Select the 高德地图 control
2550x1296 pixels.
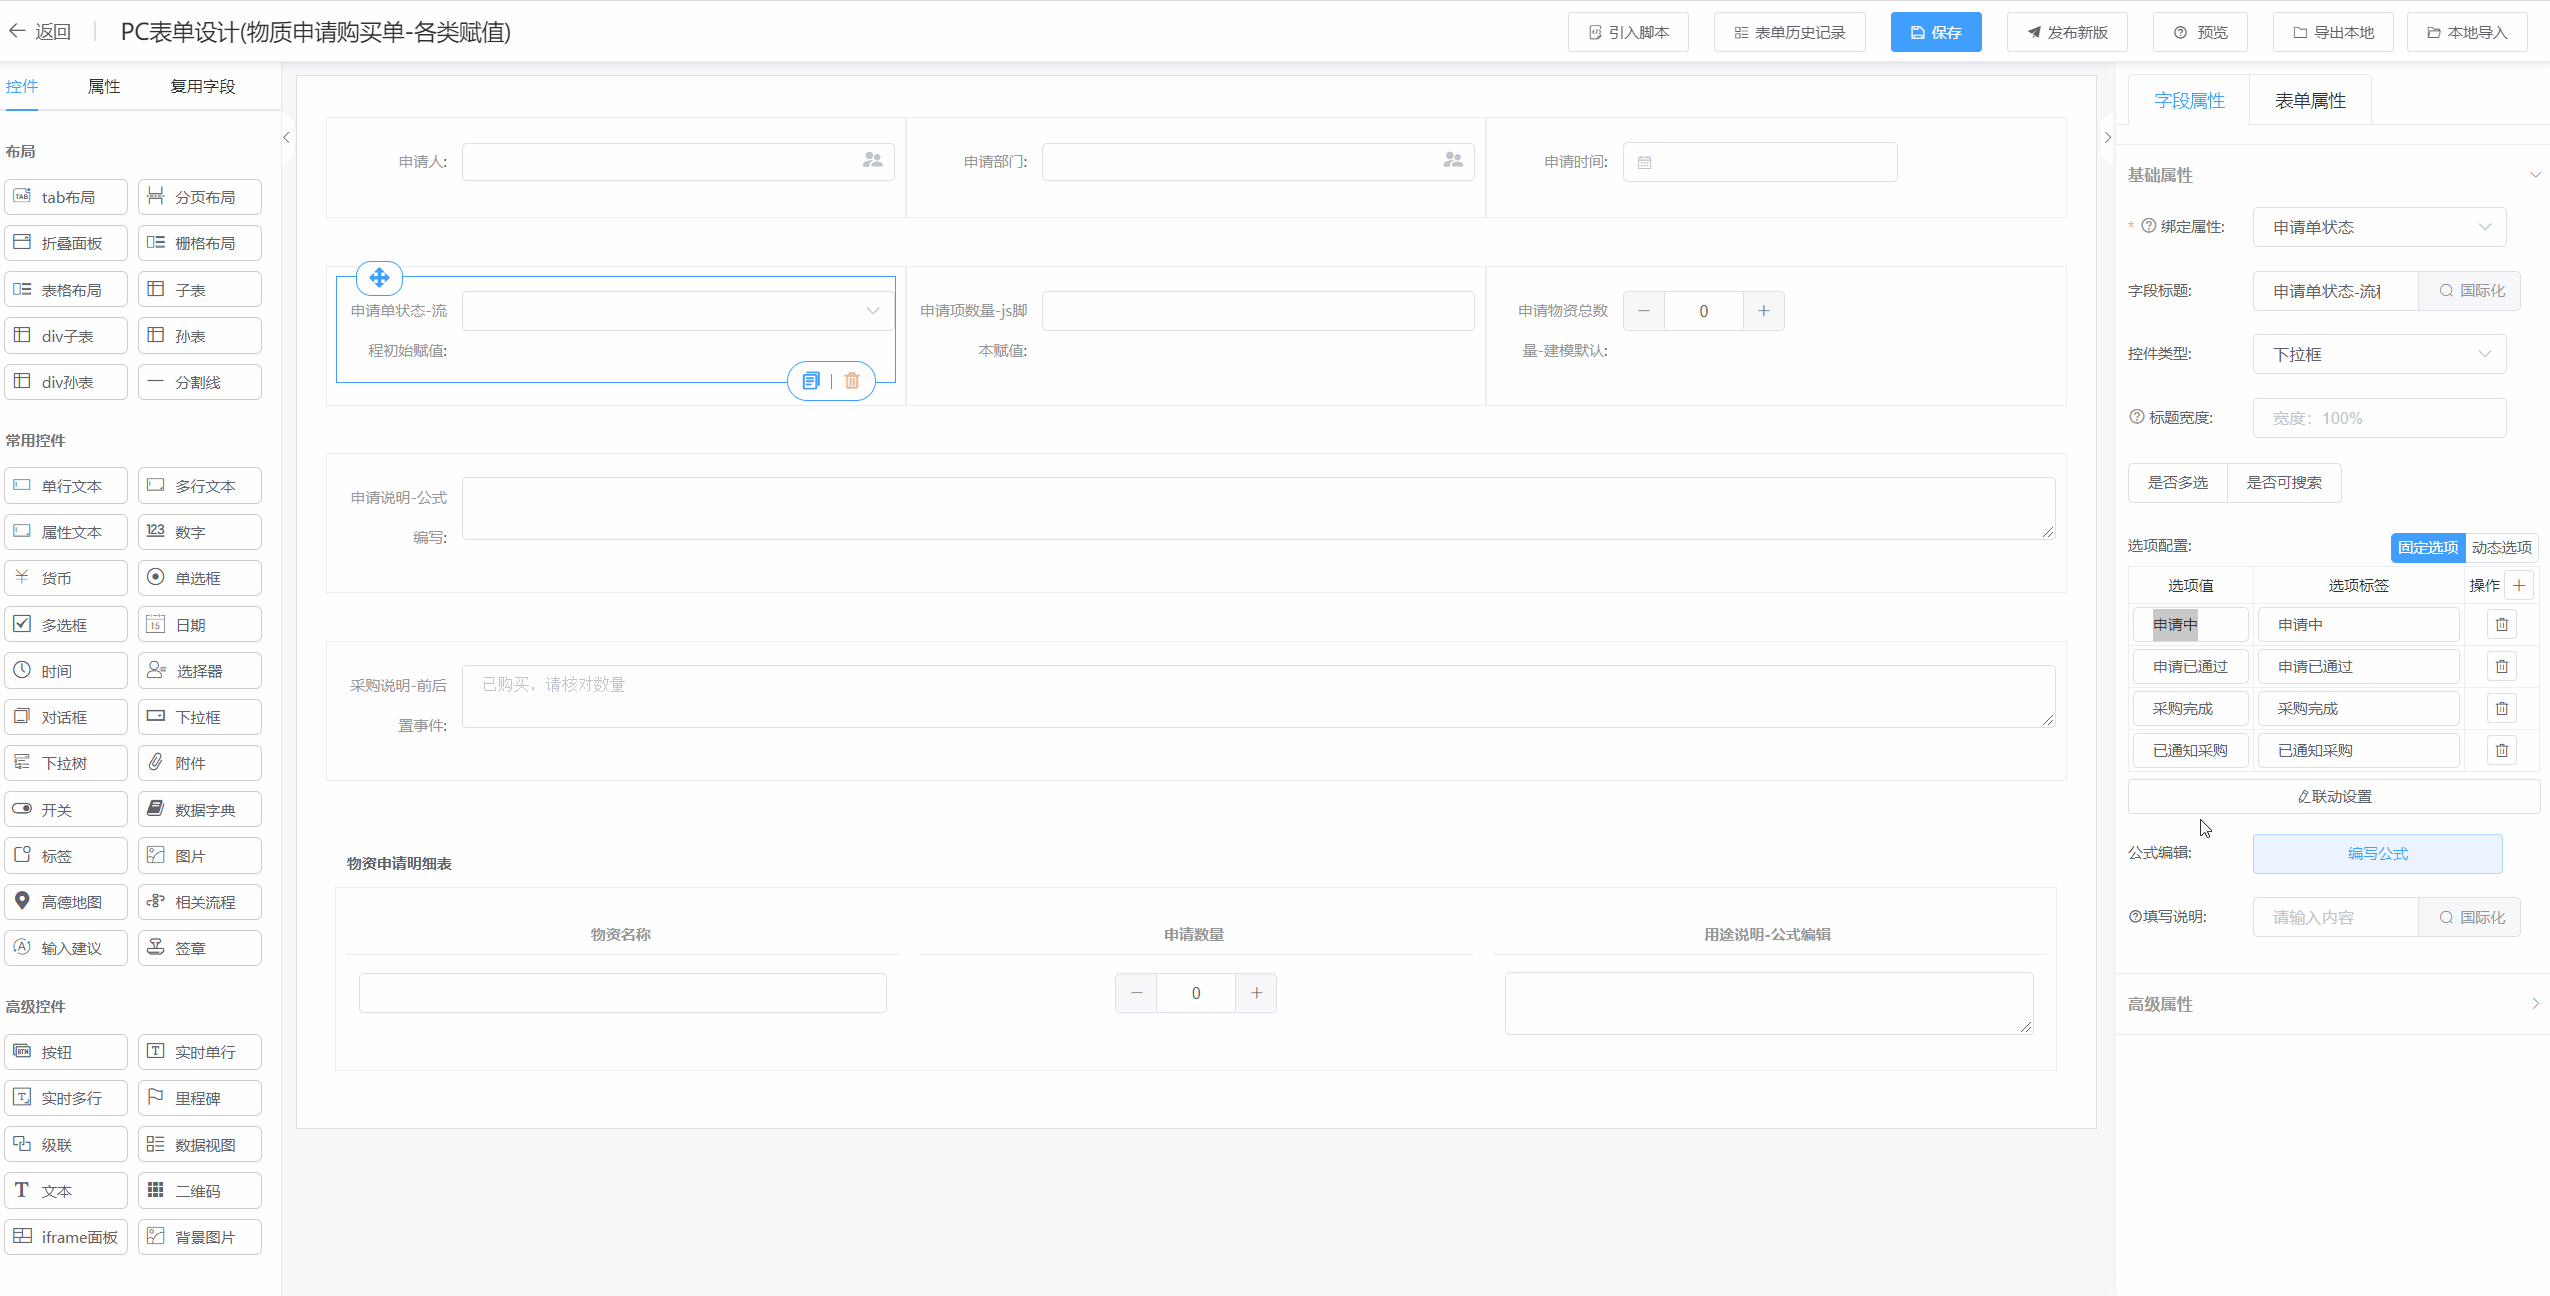pos(66,902)
